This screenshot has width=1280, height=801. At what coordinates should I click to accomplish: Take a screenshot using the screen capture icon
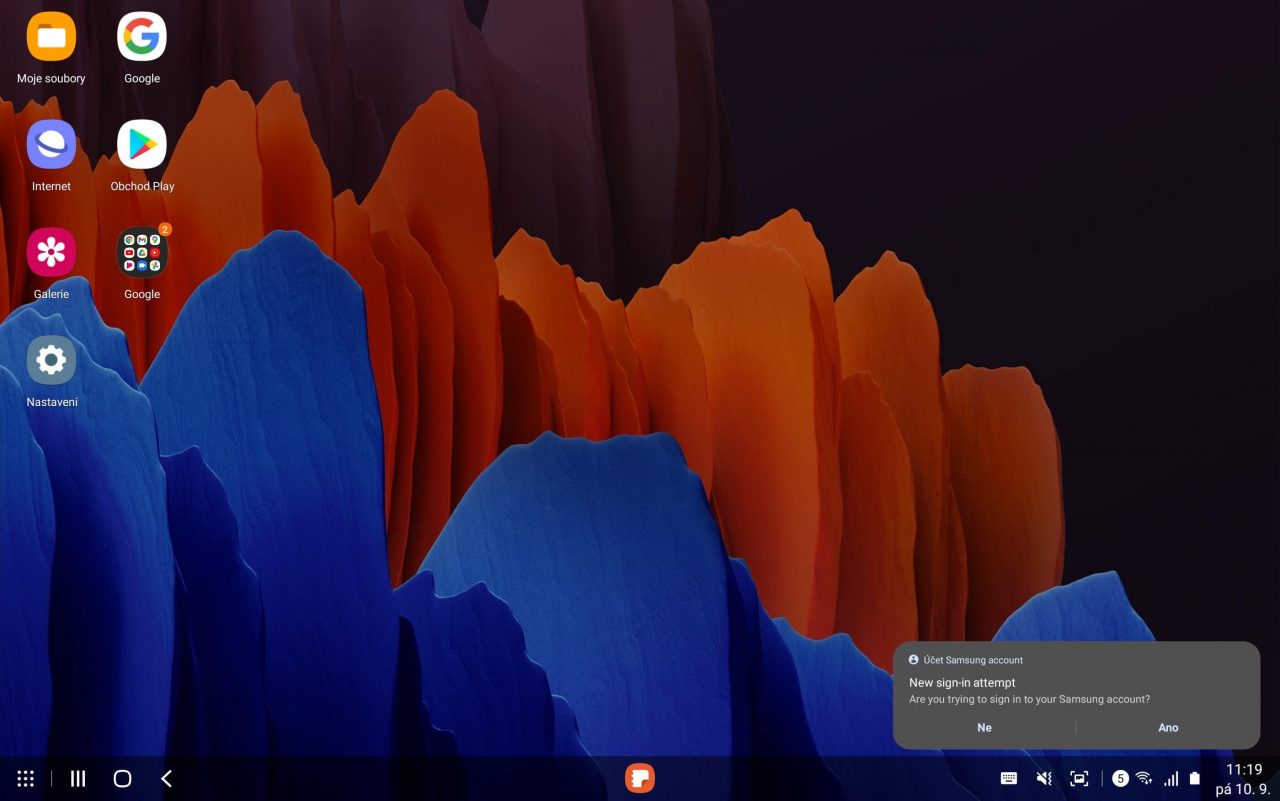[1079, 778]
